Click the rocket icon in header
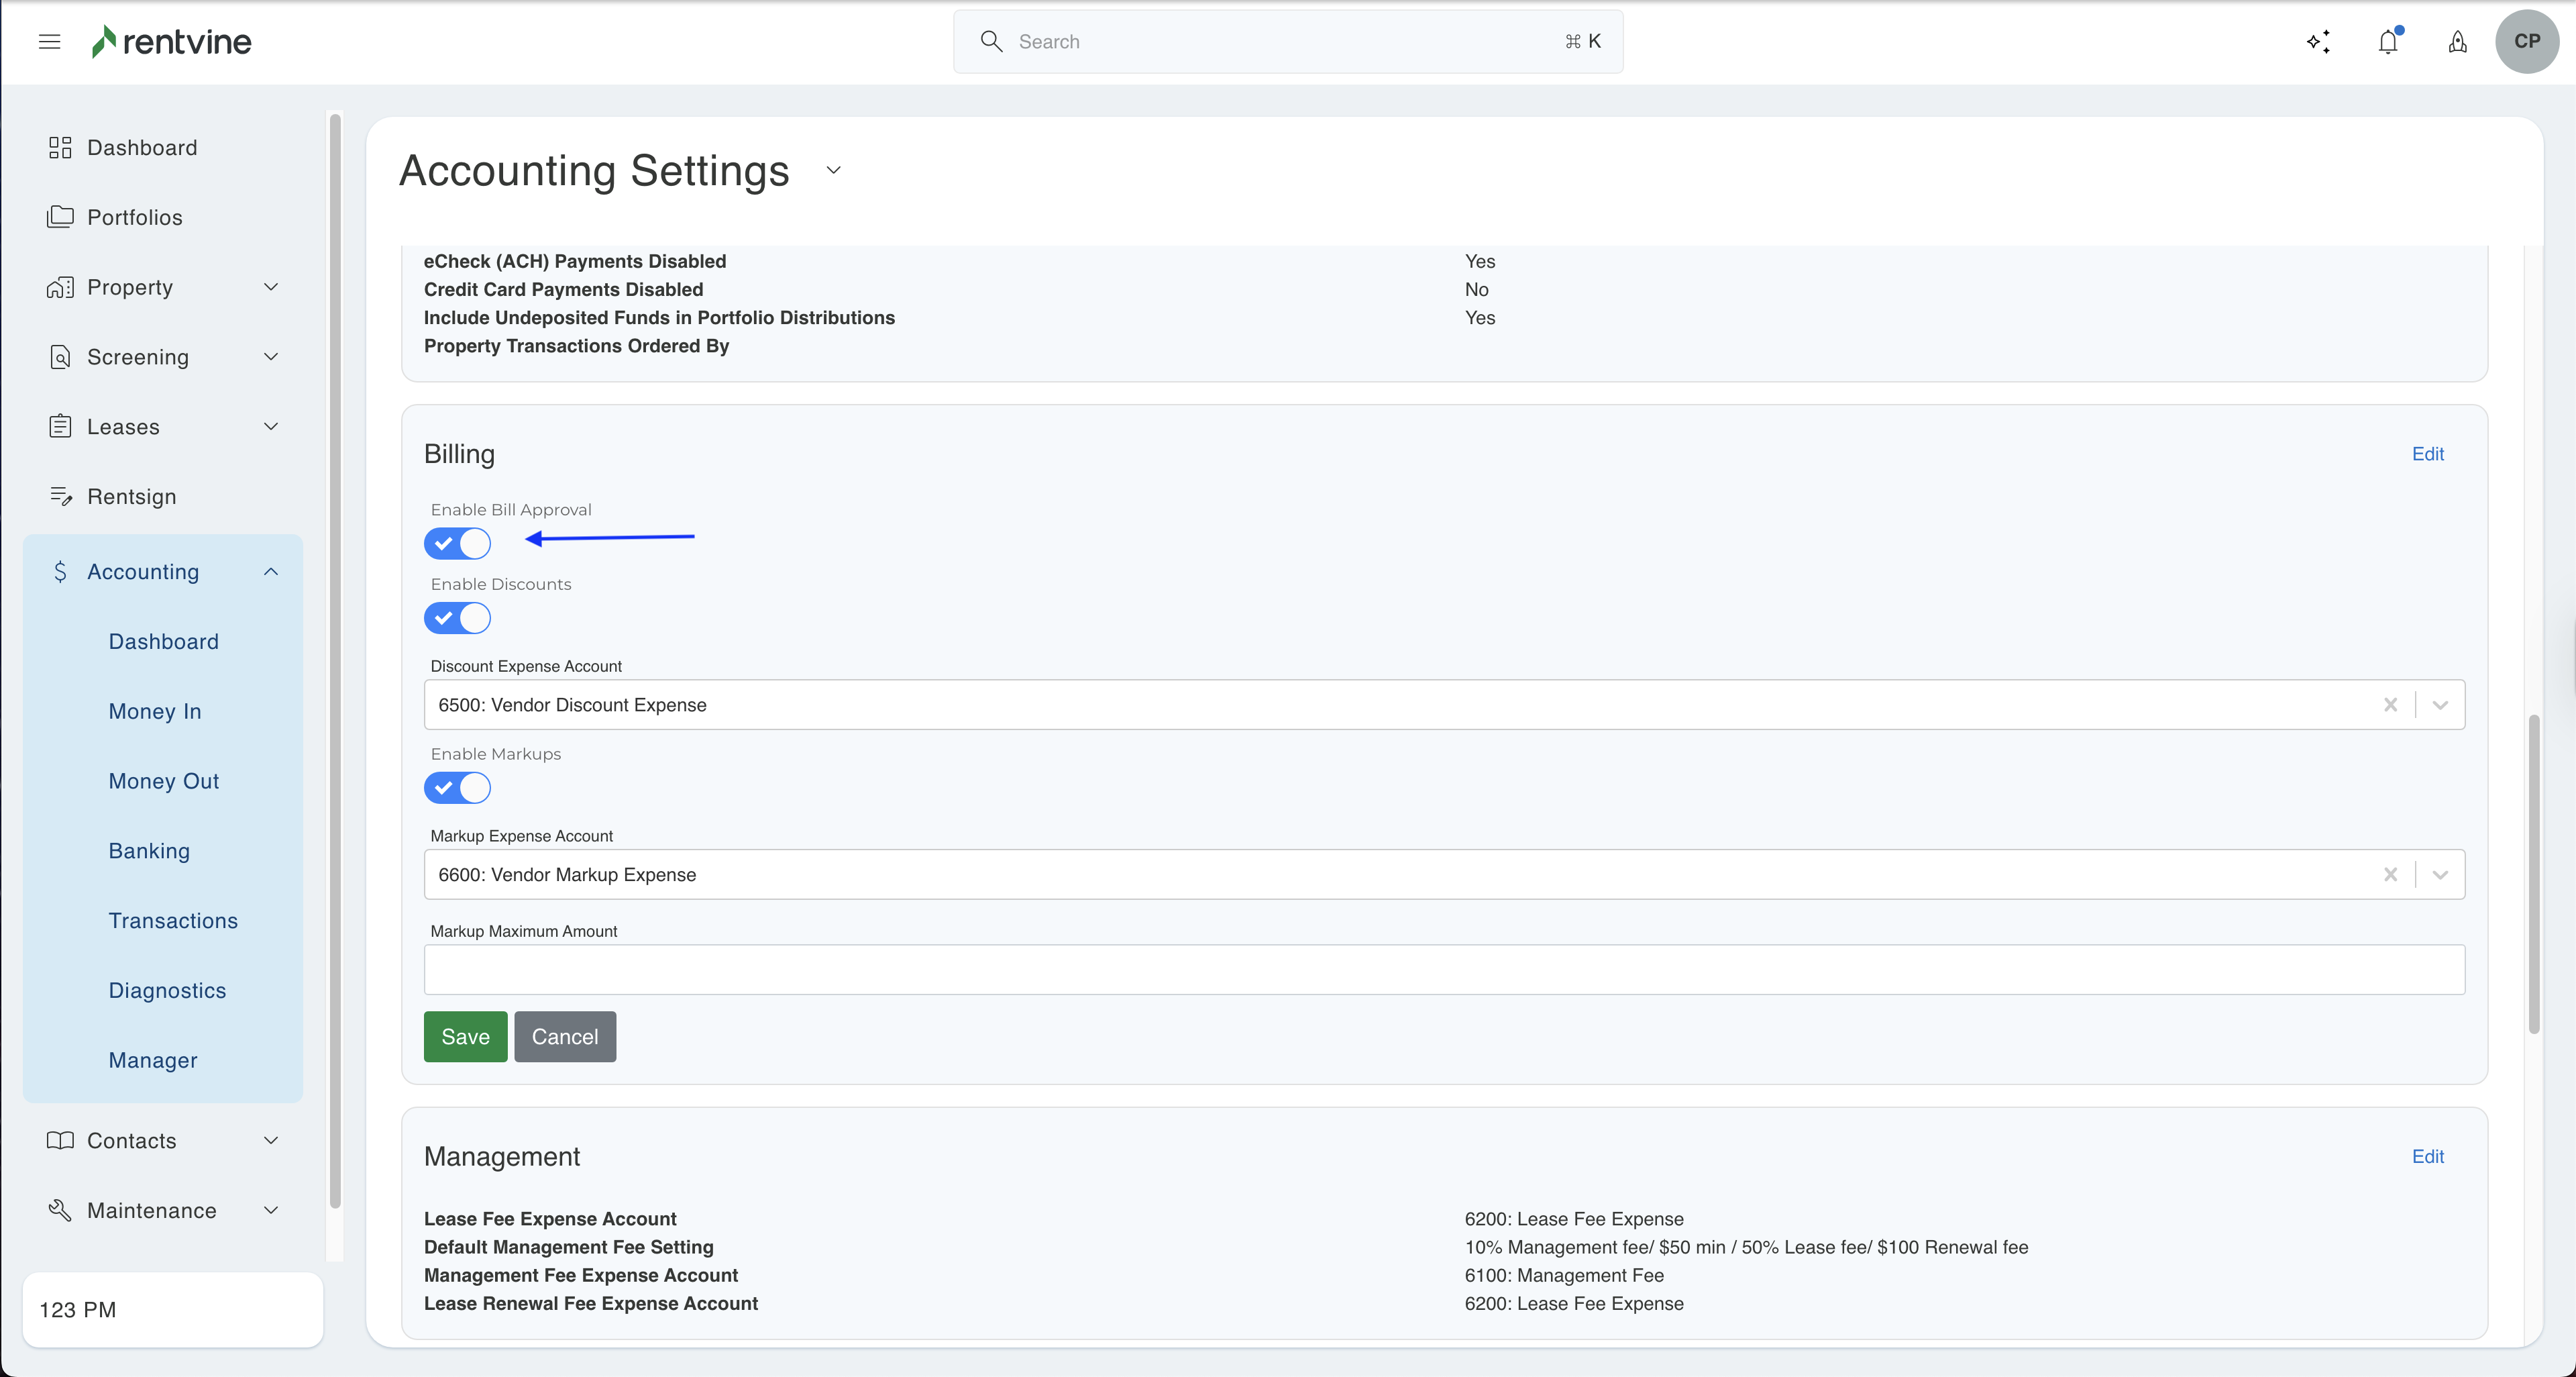 coord(2457,41)
